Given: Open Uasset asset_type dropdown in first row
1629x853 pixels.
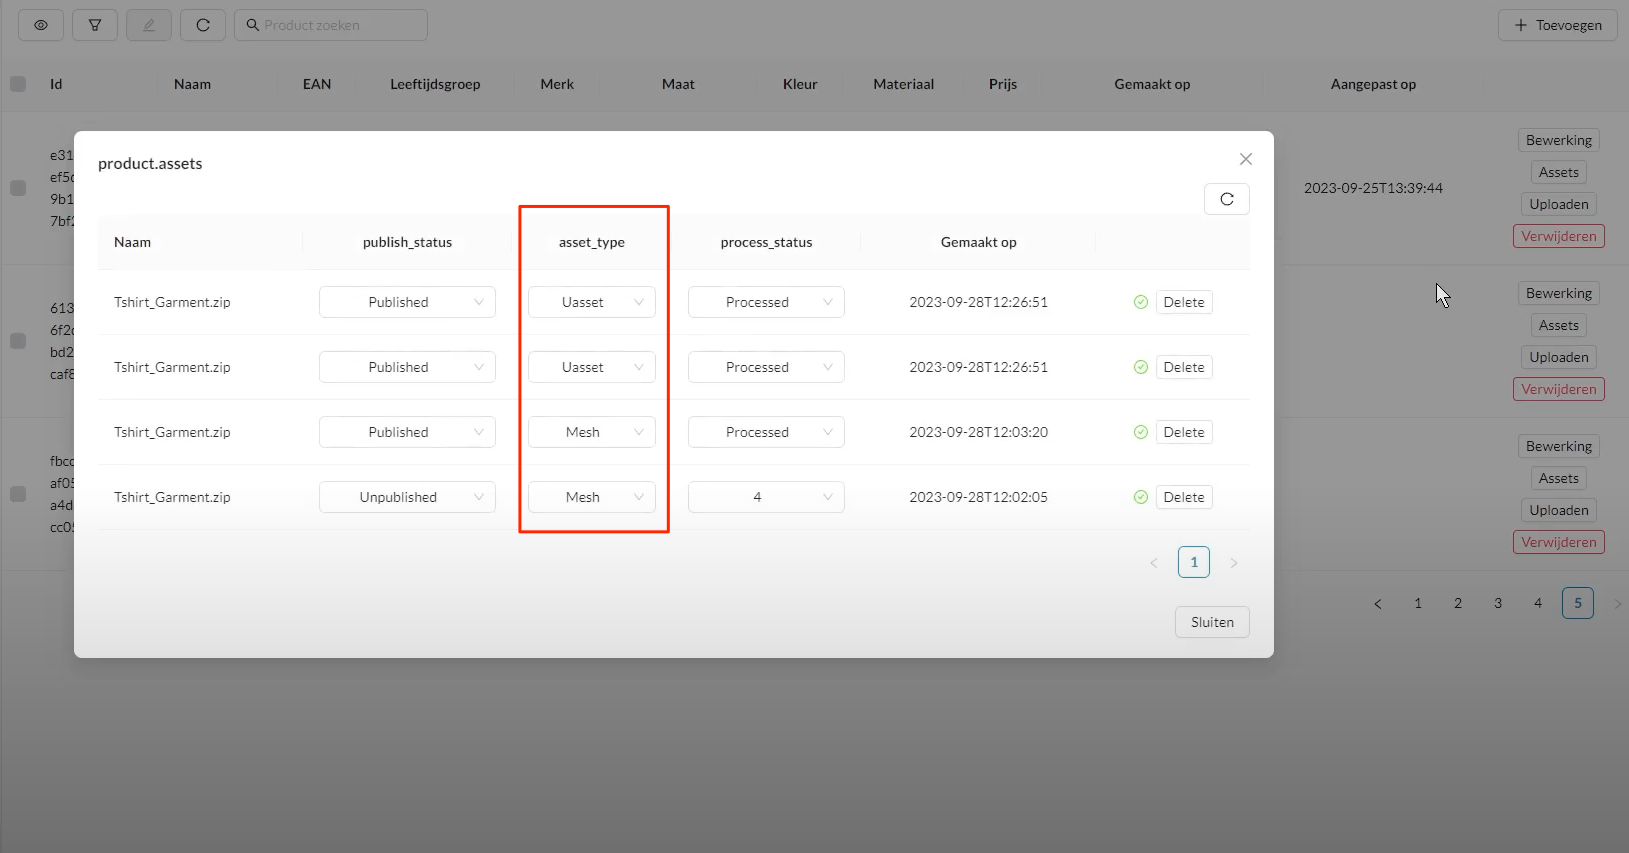Looking at the screenshot, I should [x=592, y=302].
